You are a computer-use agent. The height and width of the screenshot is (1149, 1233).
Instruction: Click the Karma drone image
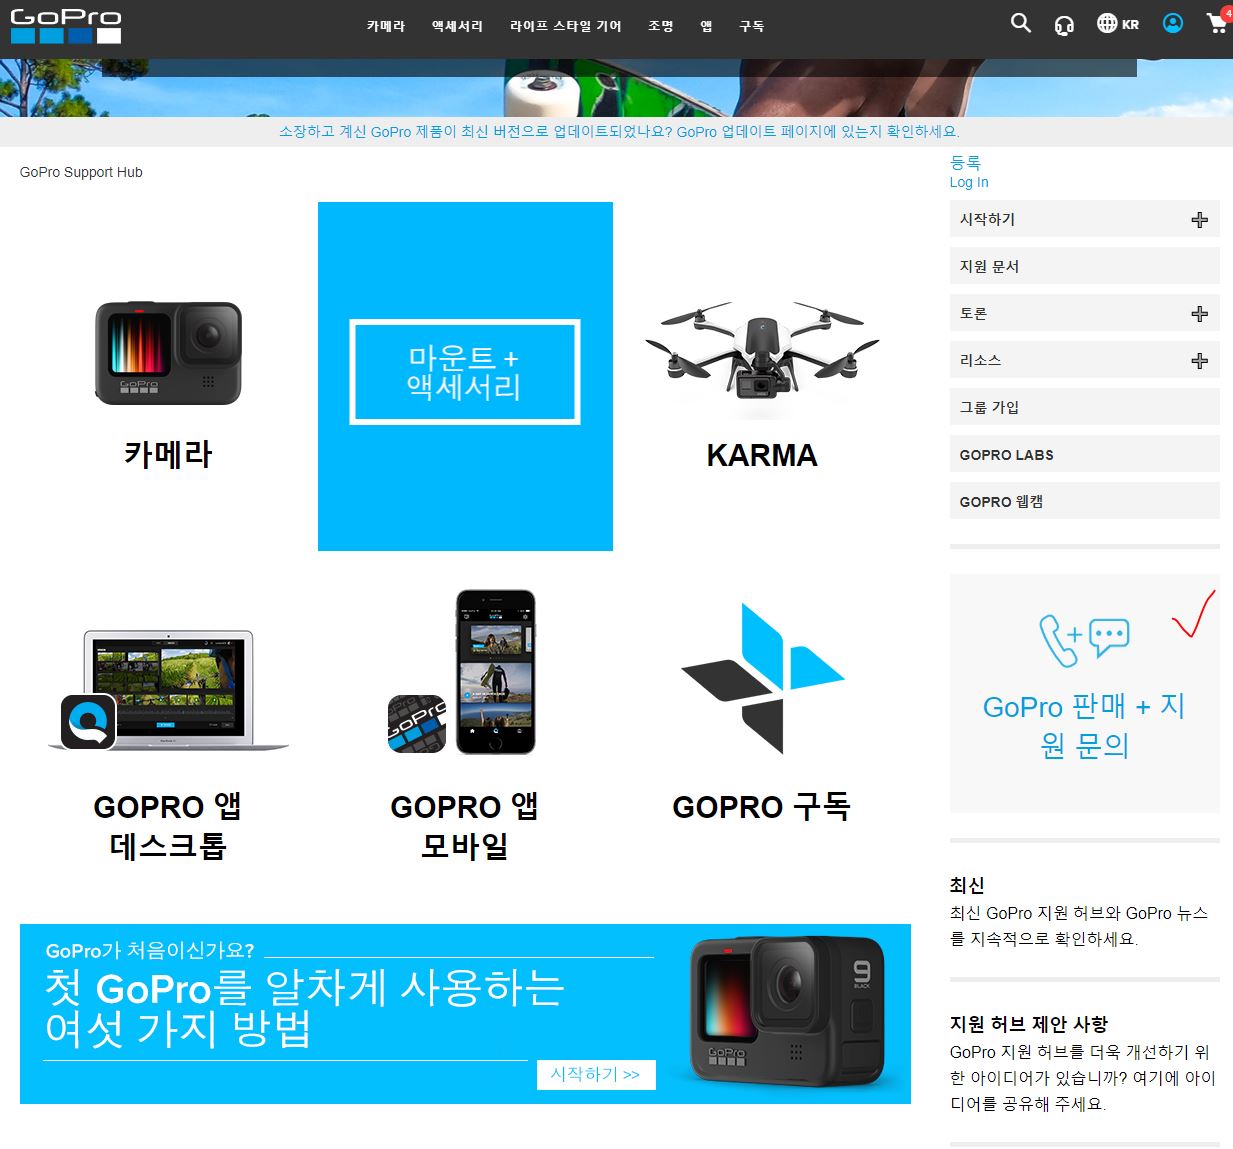tap(762, 352)
